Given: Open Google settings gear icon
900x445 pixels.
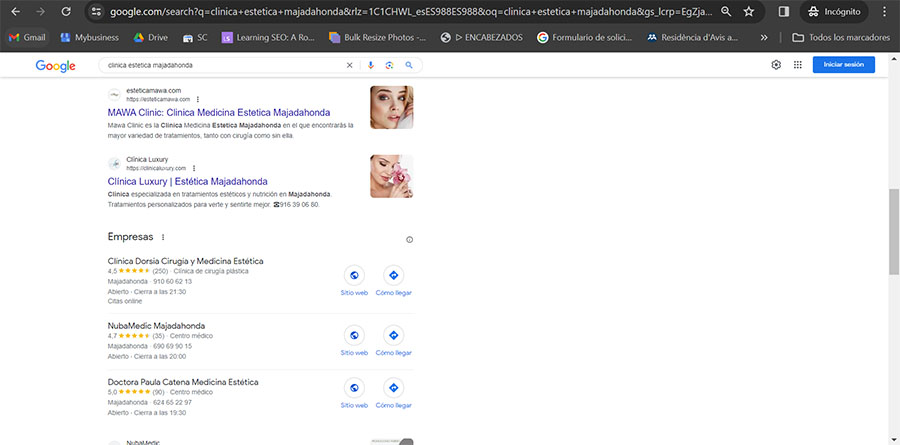Looking at the screenshot, I should 776,65.
